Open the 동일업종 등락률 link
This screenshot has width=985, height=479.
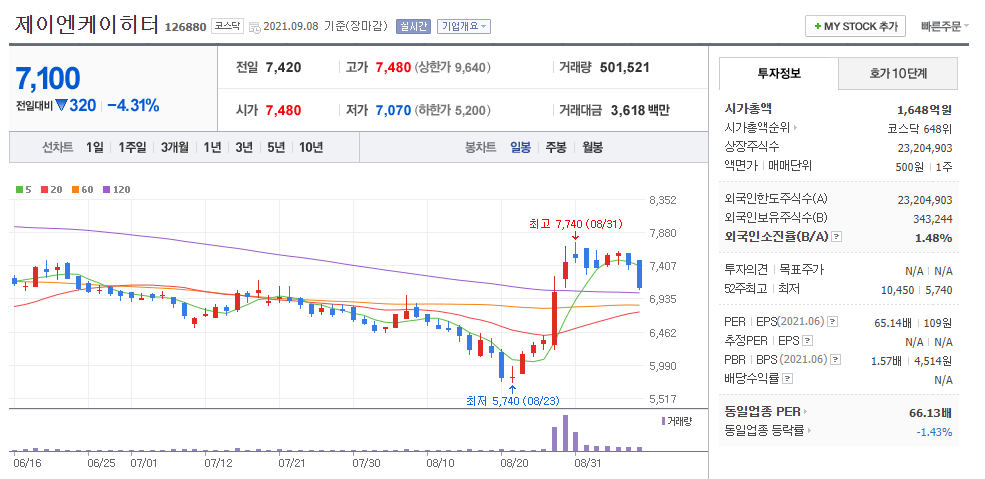pos(764,431)
